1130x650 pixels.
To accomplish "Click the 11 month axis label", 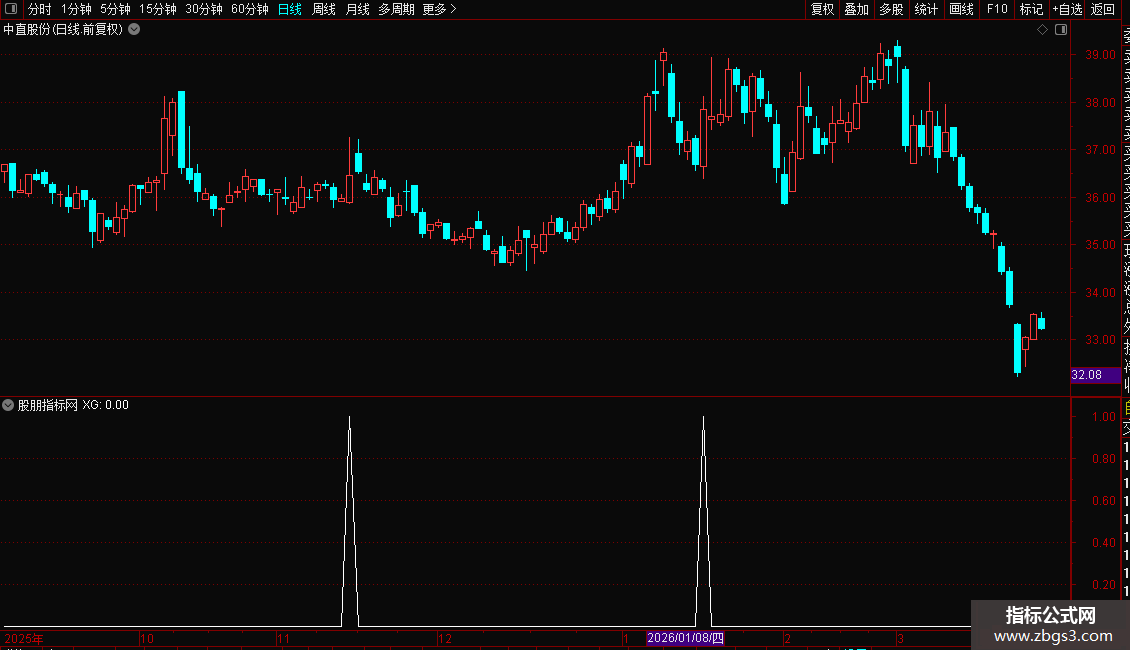I will click(x=283, y=638).
